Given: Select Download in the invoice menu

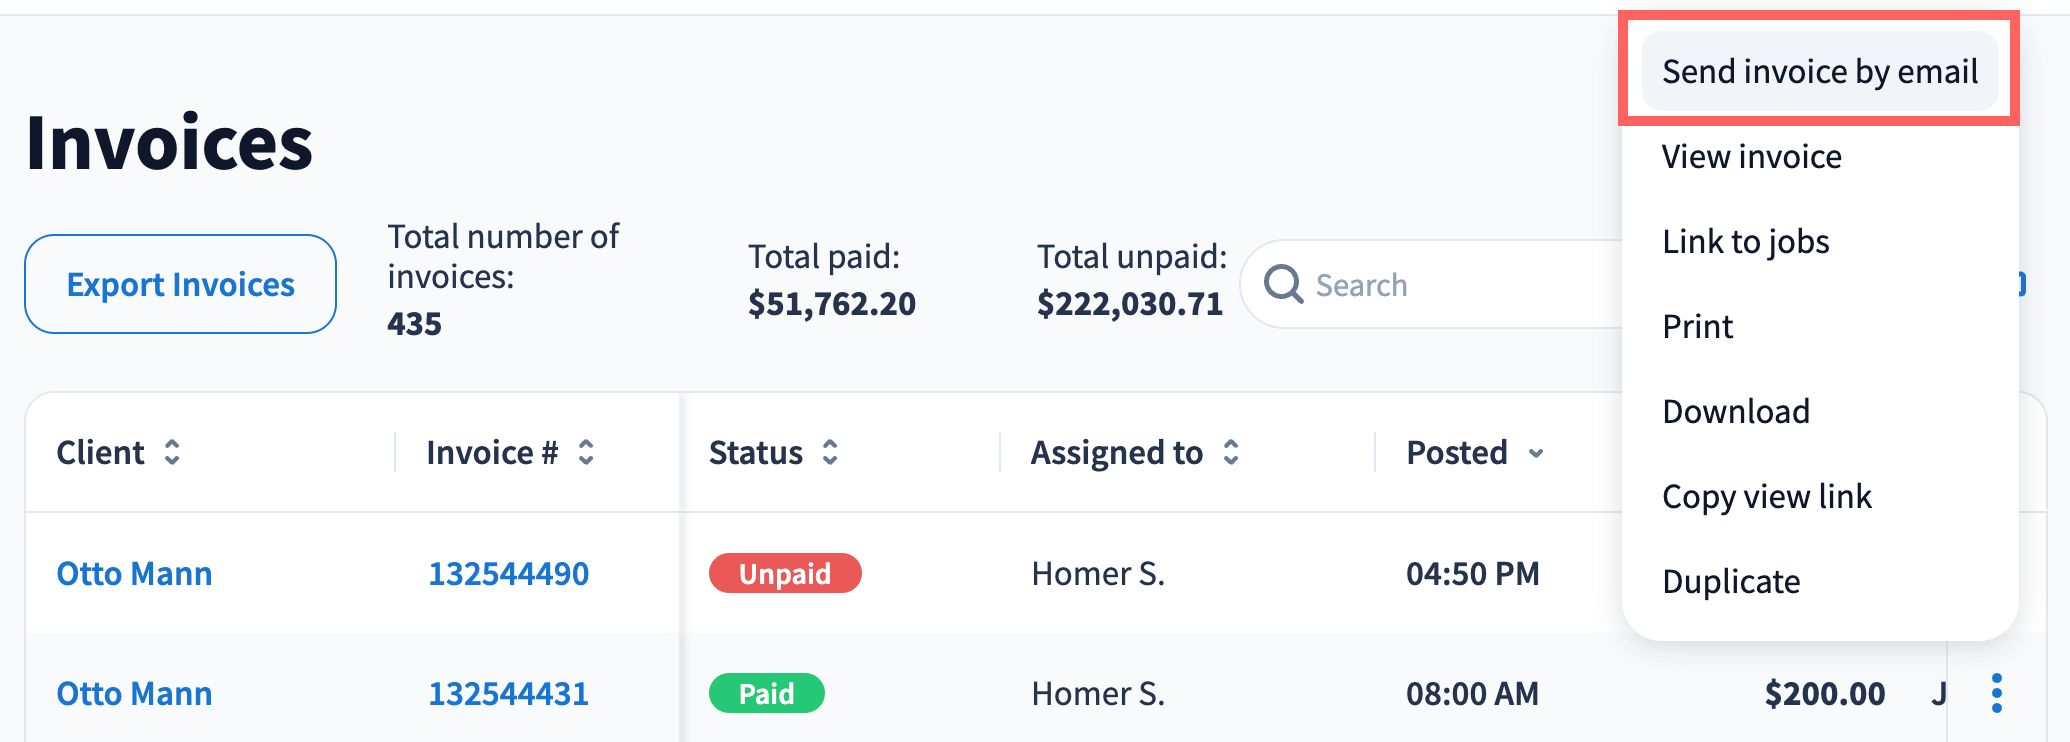Looking at the screenshot, I should point(1735,412).
